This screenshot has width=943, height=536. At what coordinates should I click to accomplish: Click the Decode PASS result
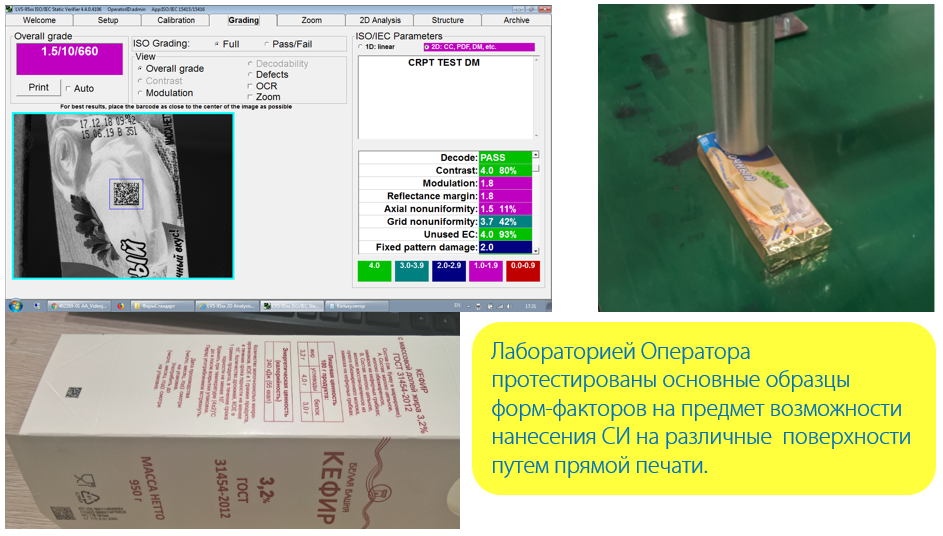coord(505,158)
